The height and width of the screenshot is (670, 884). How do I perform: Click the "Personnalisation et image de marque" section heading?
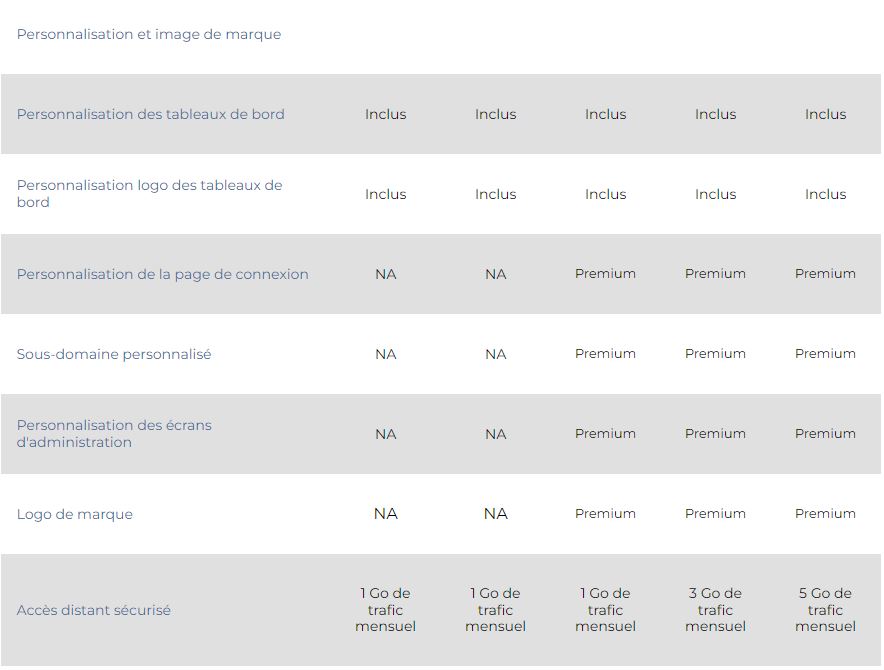[149, 34]
